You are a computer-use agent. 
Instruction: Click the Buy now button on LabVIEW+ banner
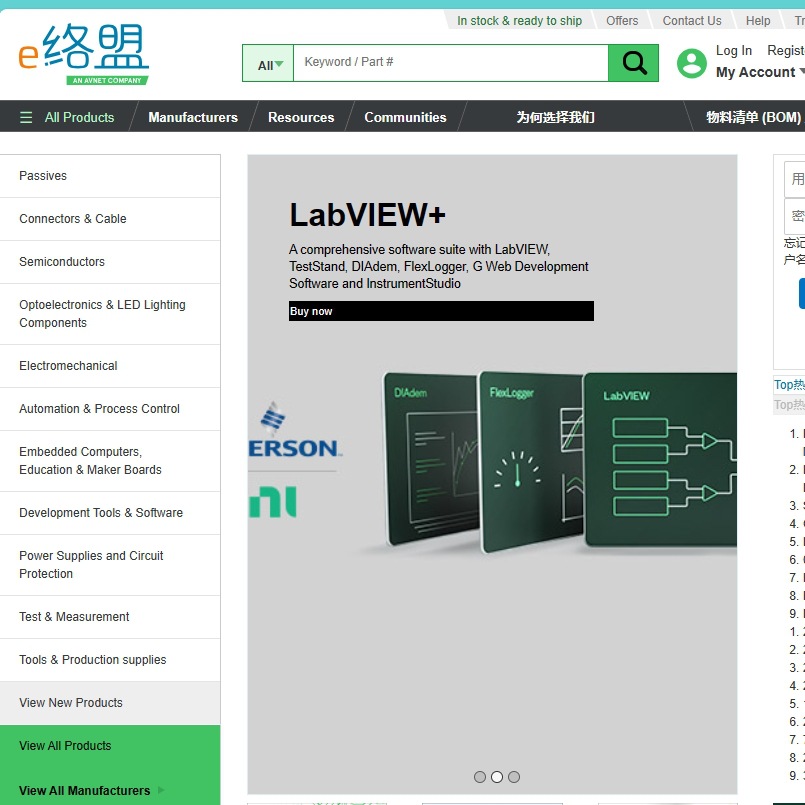tap(441, 311)
